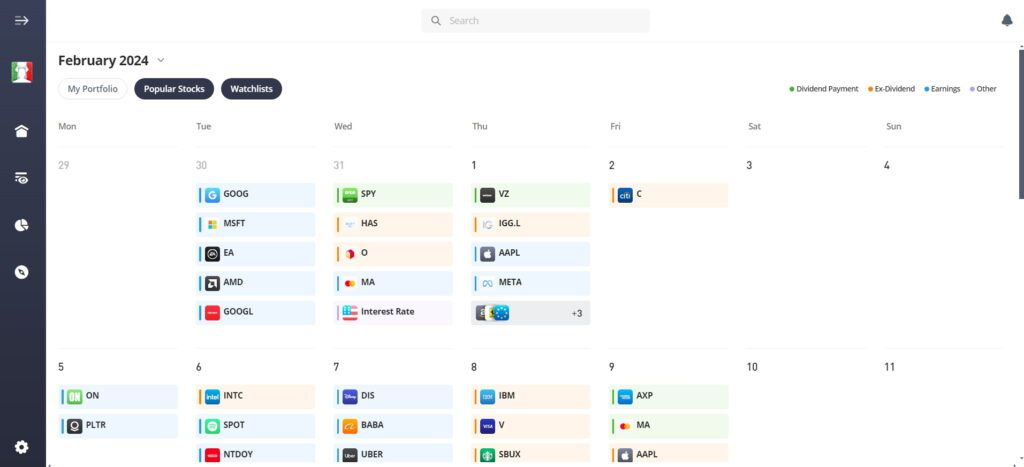Click the Other legend label

tap(984, 89)
